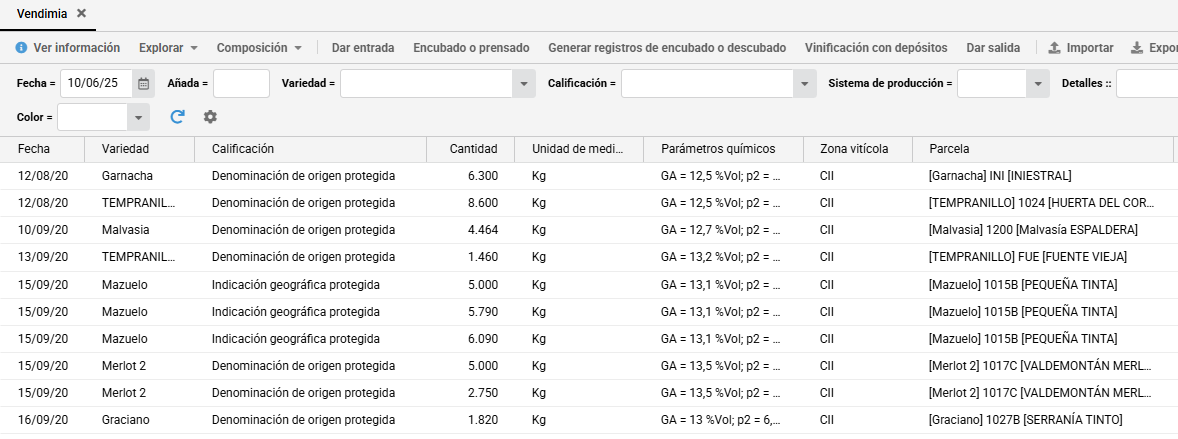Sort by the Parámetros químicos column header

(723, 149)
